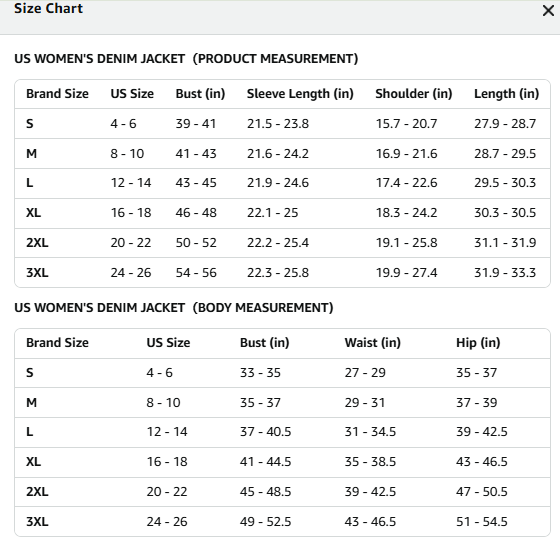Select the S brand size row in product measurement table

coord(282,124)
